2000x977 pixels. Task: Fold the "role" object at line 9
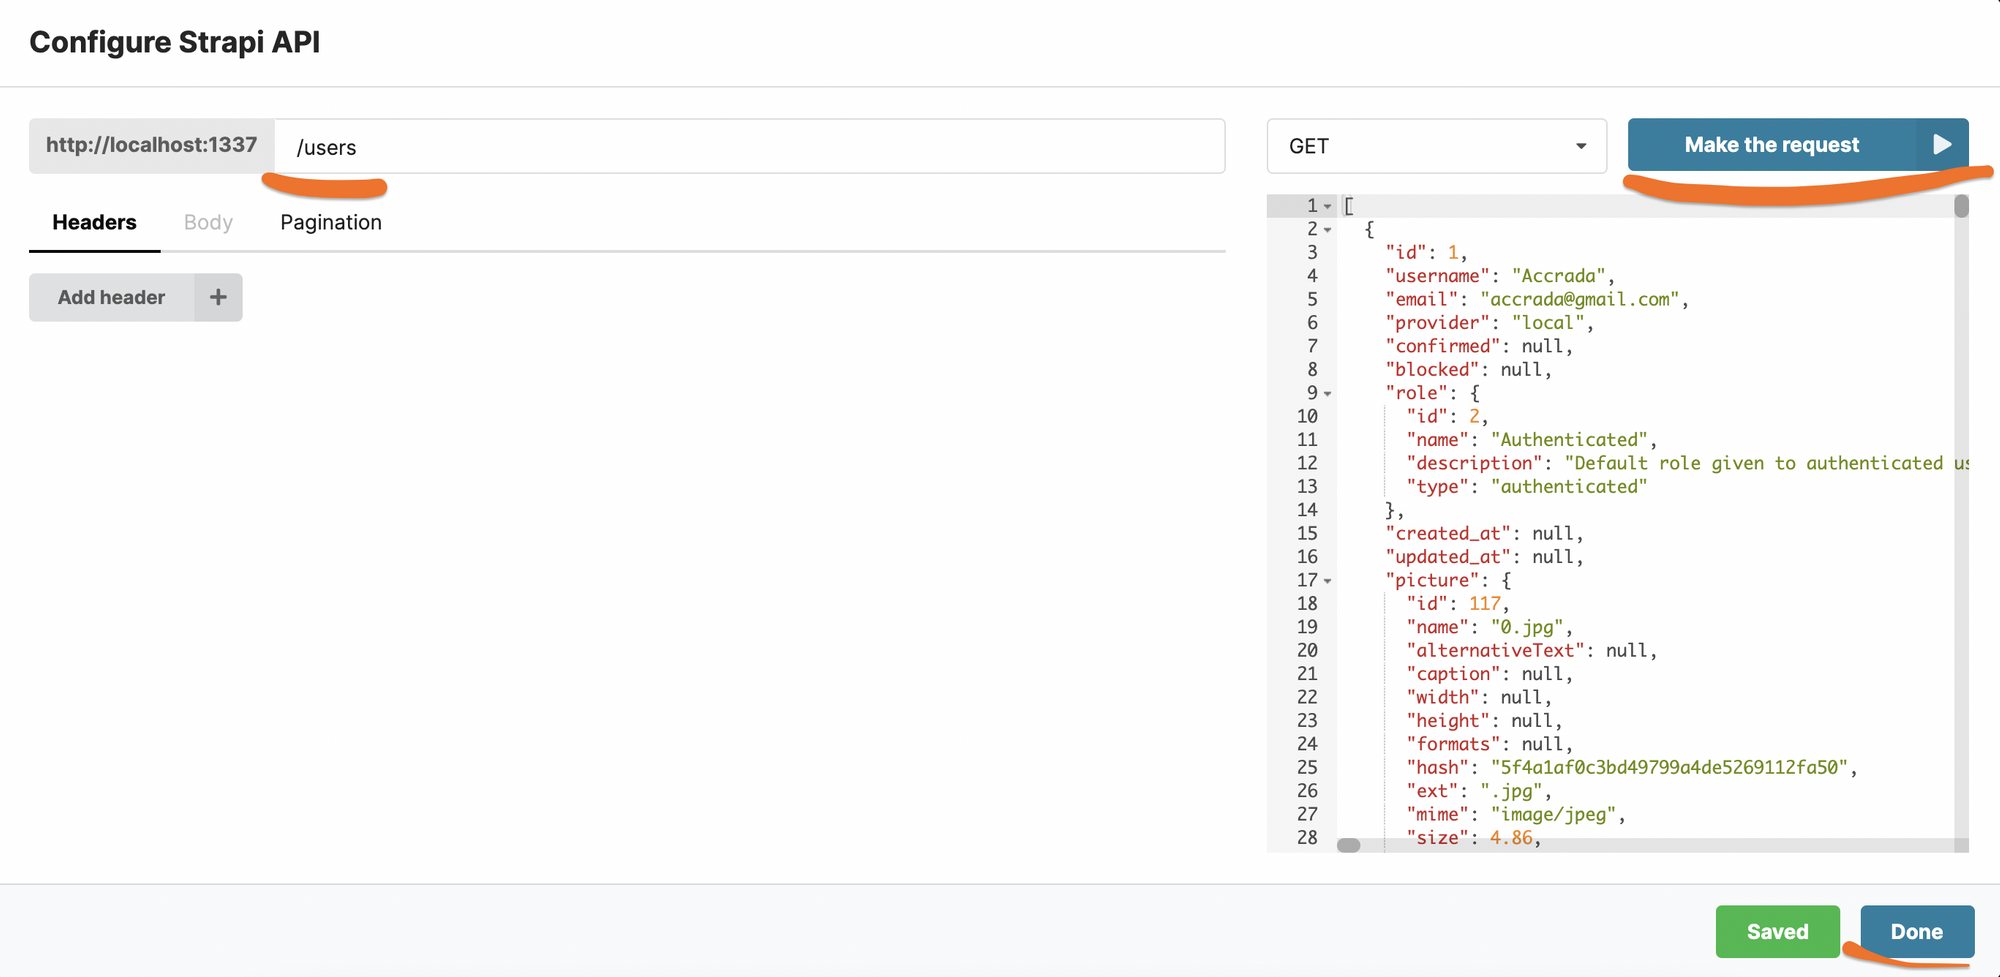[x=1328, y=394]
